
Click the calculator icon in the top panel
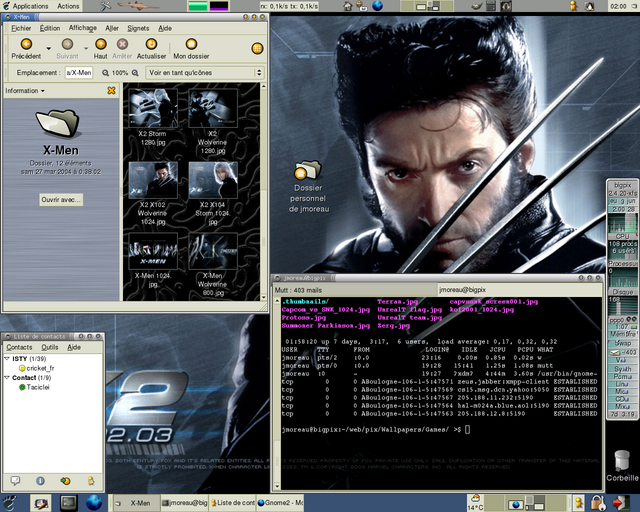point(491,6)
